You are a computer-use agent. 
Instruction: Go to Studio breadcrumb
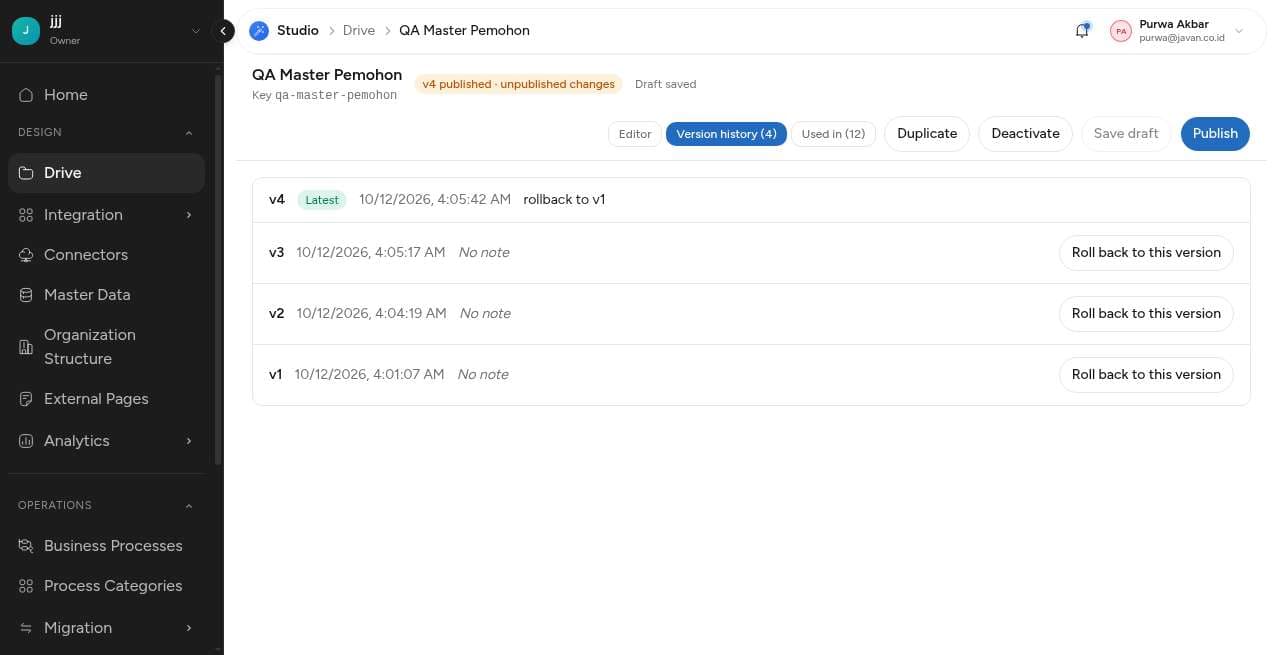point(298,31)
